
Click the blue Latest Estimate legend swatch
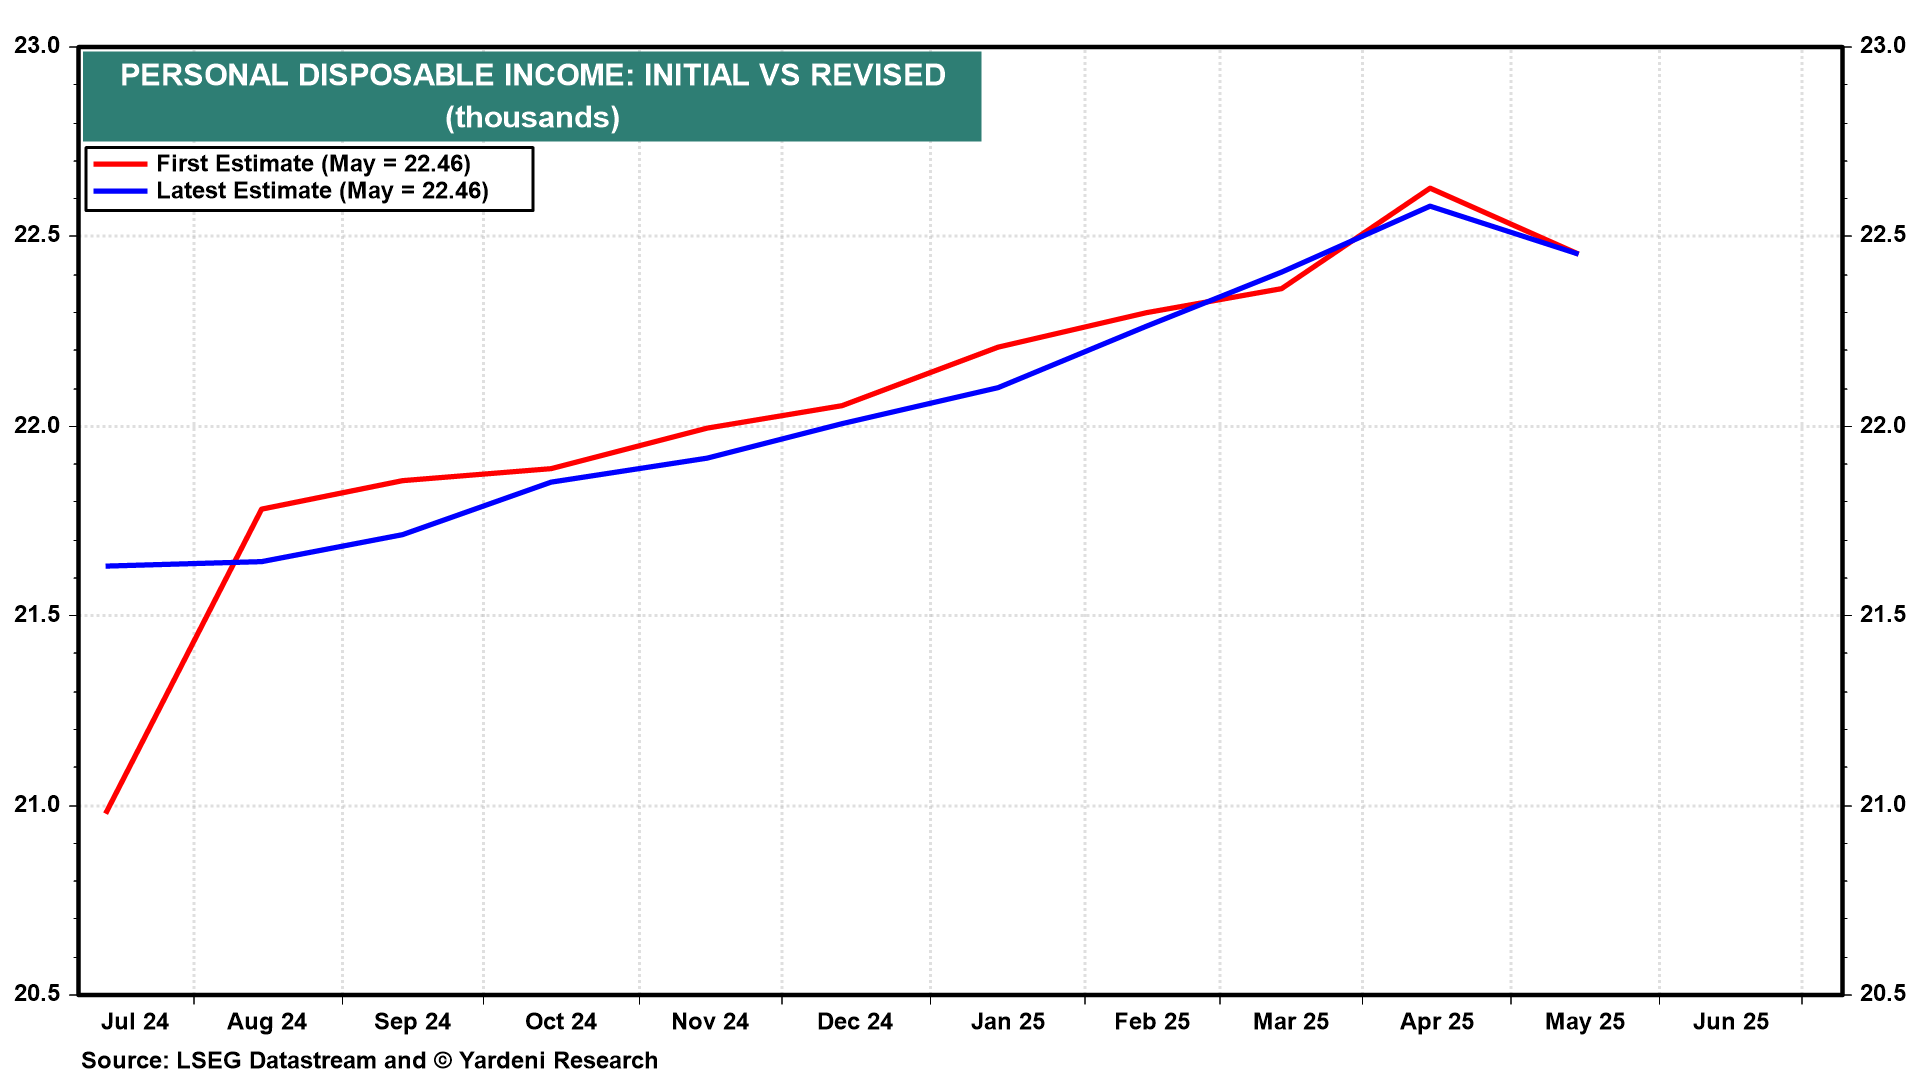point(120,191)
